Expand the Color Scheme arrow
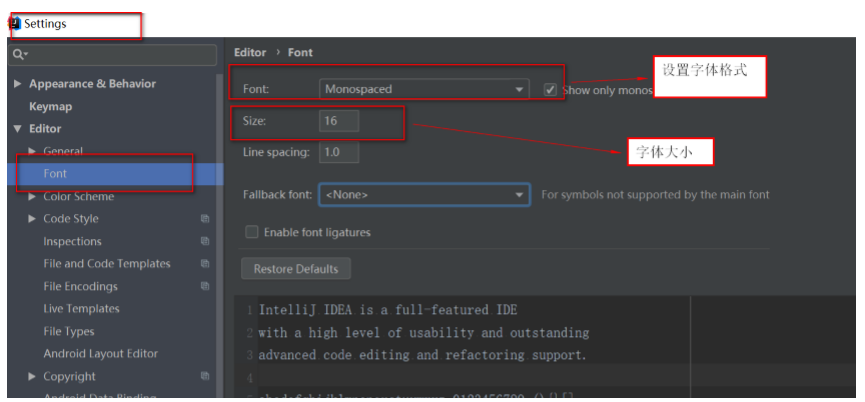The height and width of the screenshot is (402, 865). click(32, 196)
